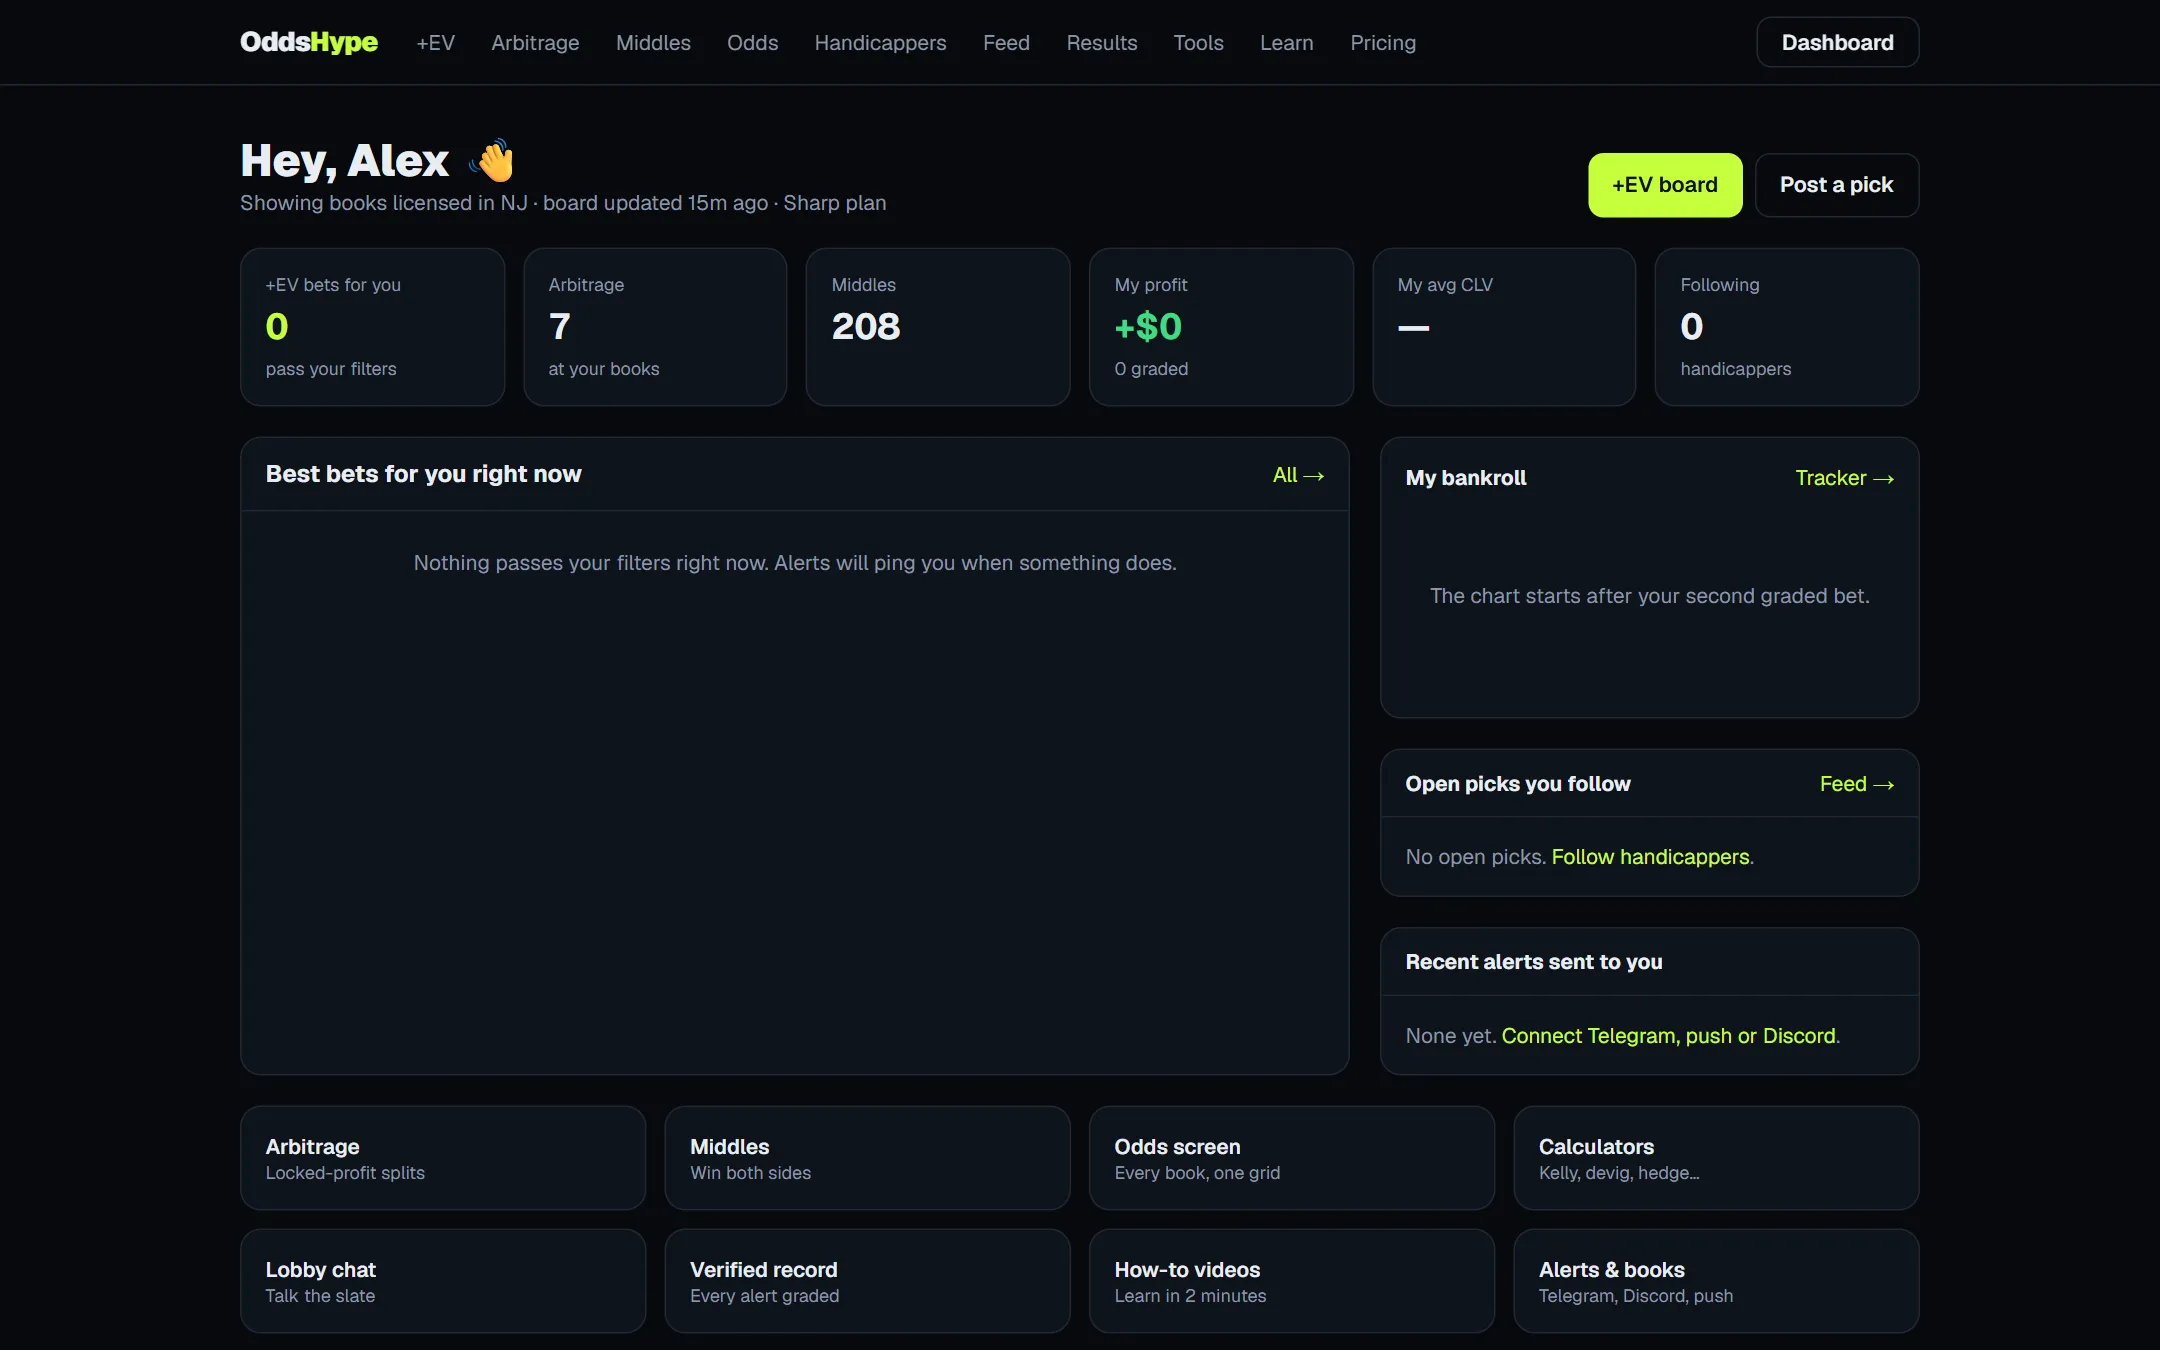Open the Verified record tile
Viewport: 2160px width, 1350px height.
pyautogui.click(x=867, y=1281)
